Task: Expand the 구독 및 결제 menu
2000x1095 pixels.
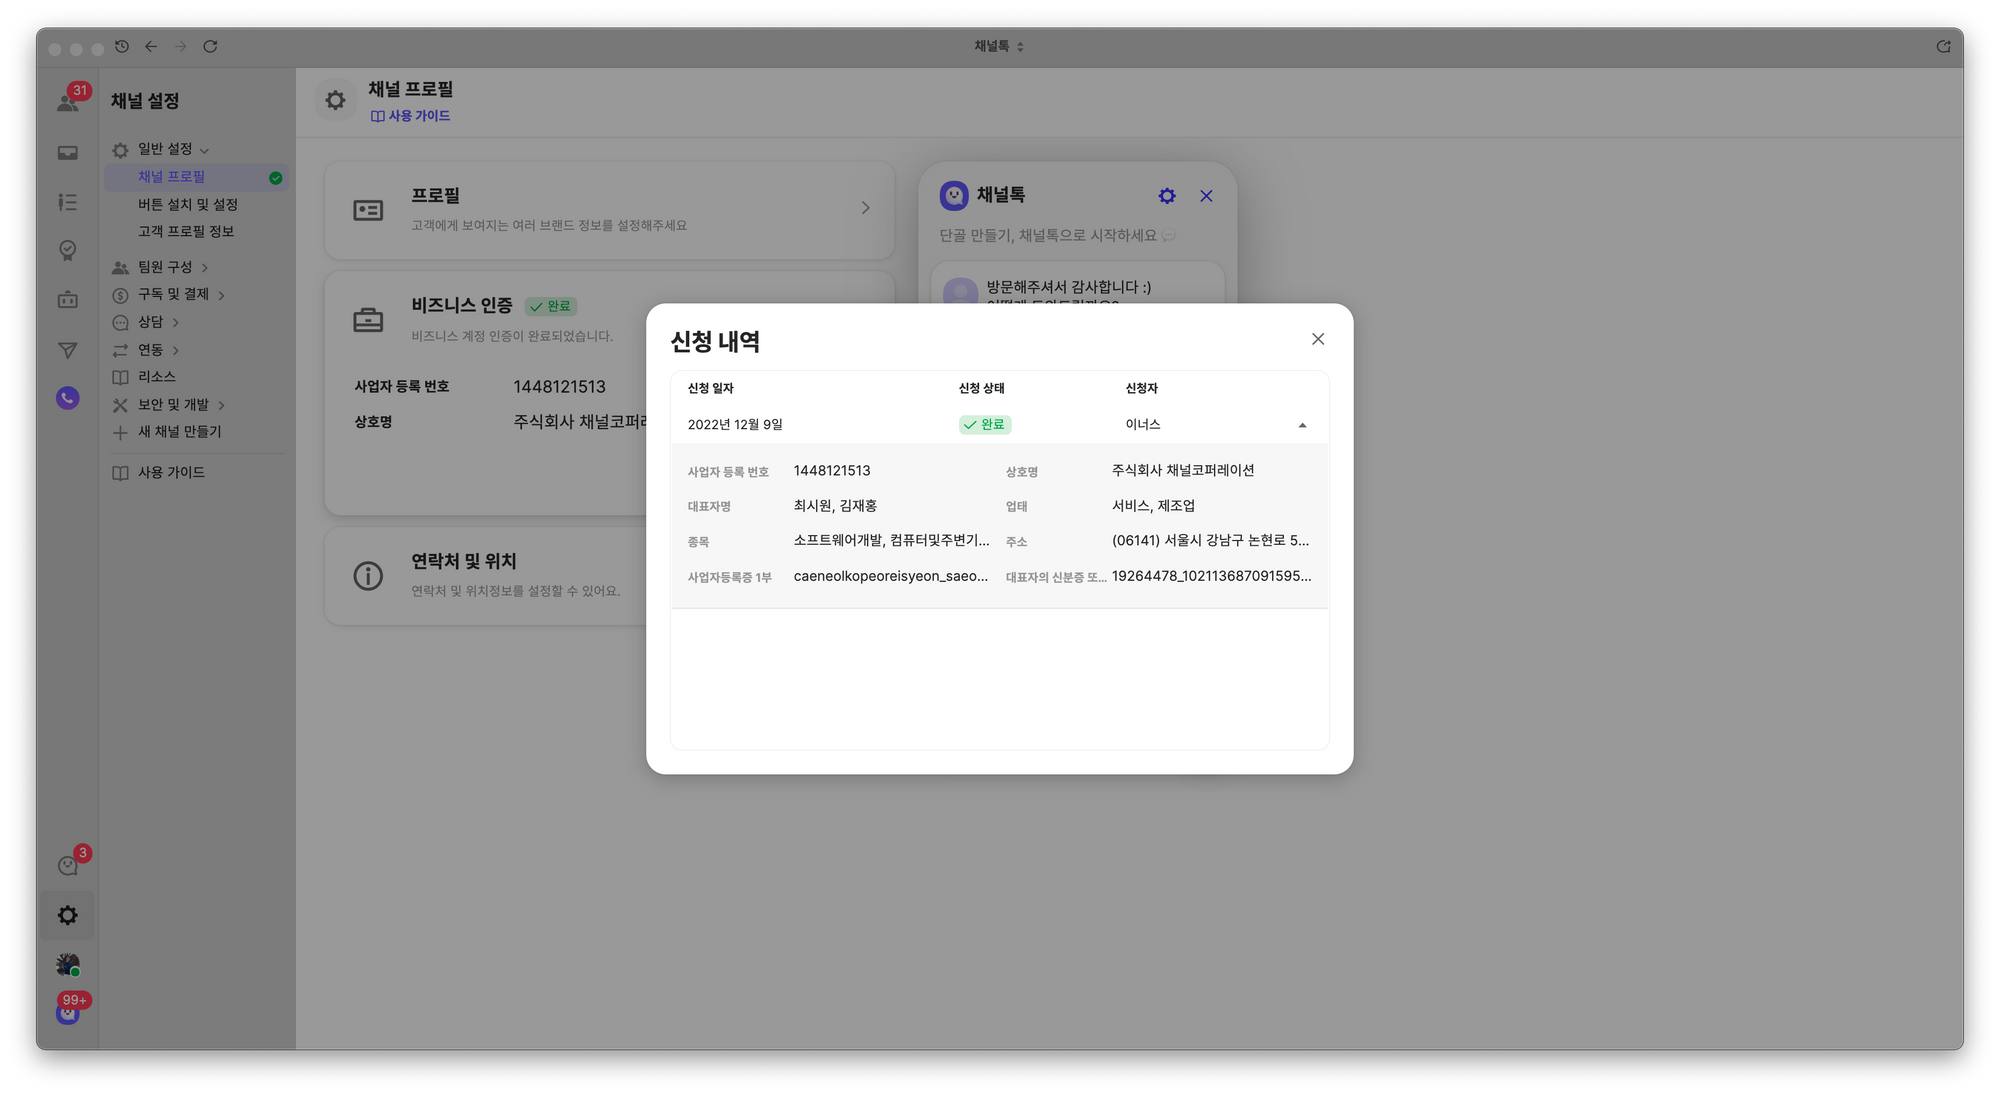Action: pyautogui.click(x=174, y=294)
